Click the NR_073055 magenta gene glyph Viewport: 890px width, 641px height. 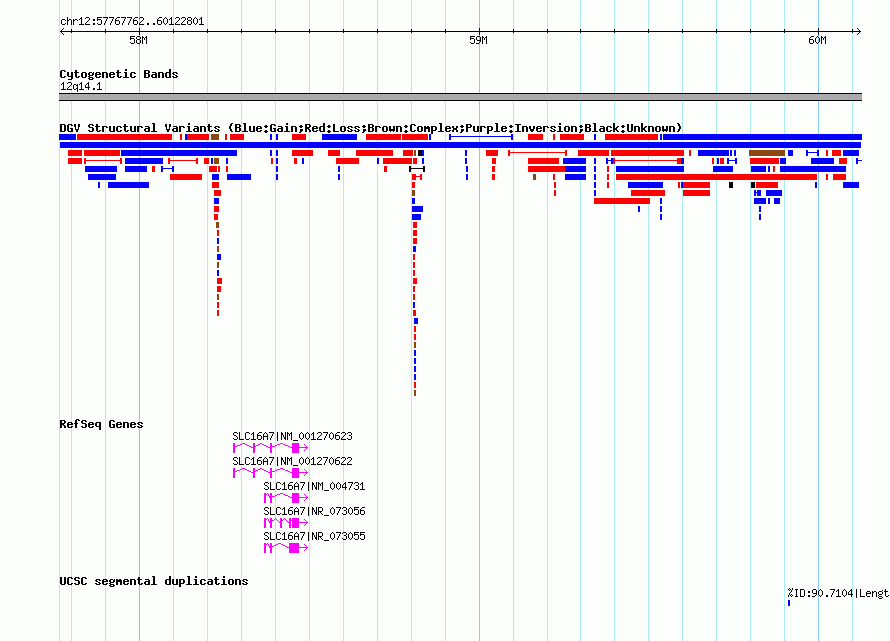coord(286,548)
